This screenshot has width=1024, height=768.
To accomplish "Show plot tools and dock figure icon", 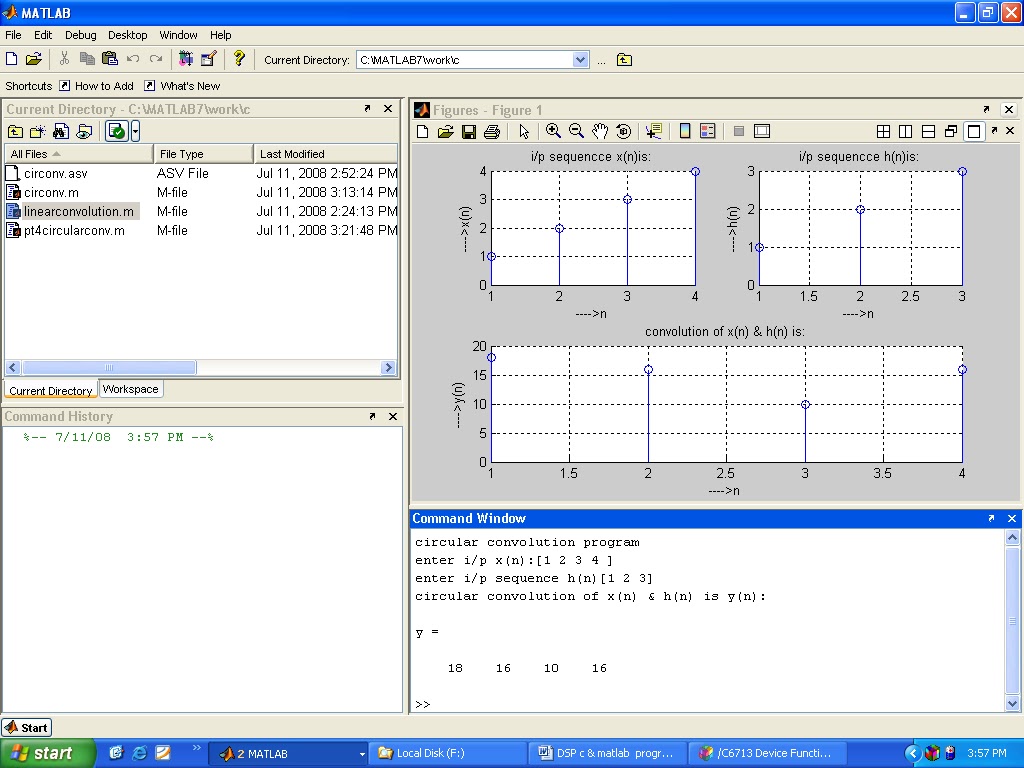I will pos(762,131).
